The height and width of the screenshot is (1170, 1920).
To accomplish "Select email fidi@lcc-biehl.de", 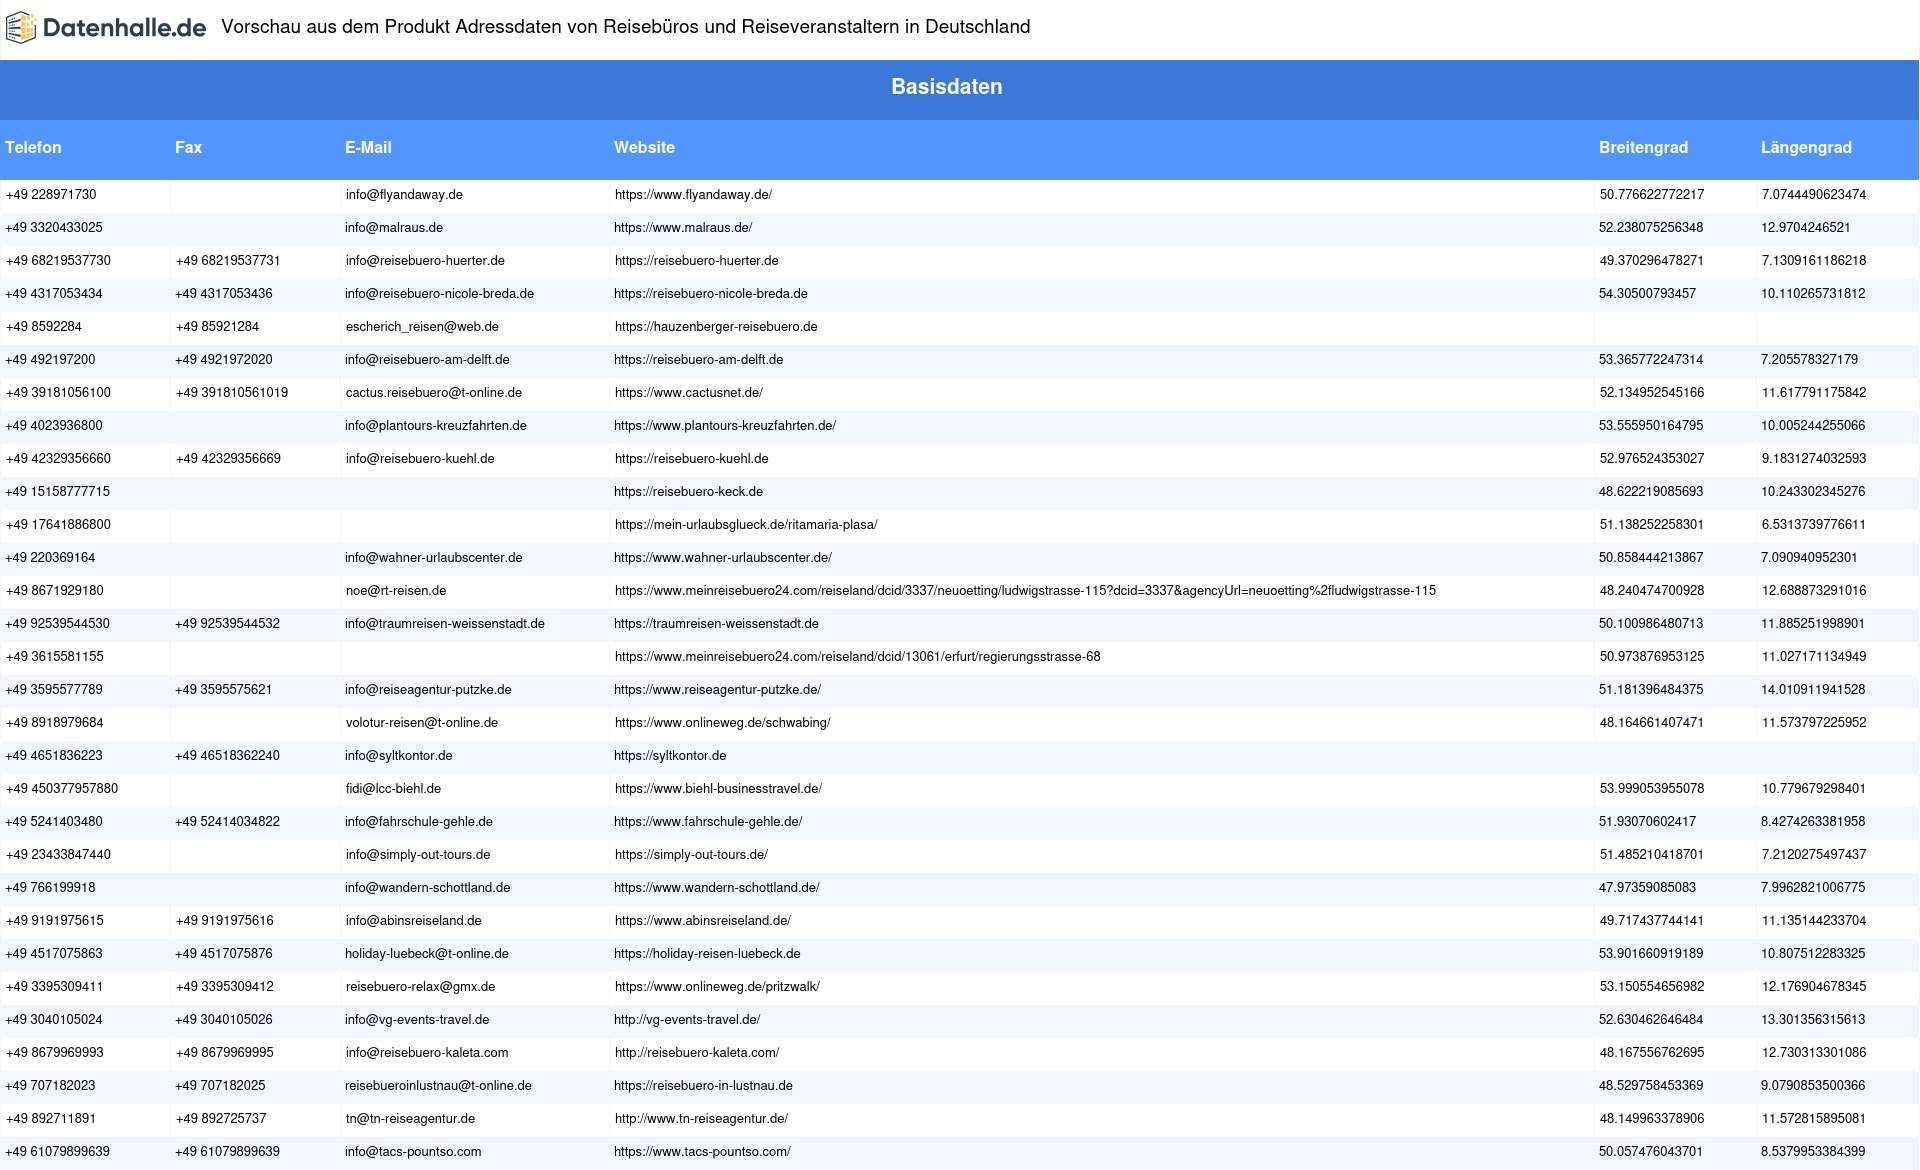I will 393,789.
